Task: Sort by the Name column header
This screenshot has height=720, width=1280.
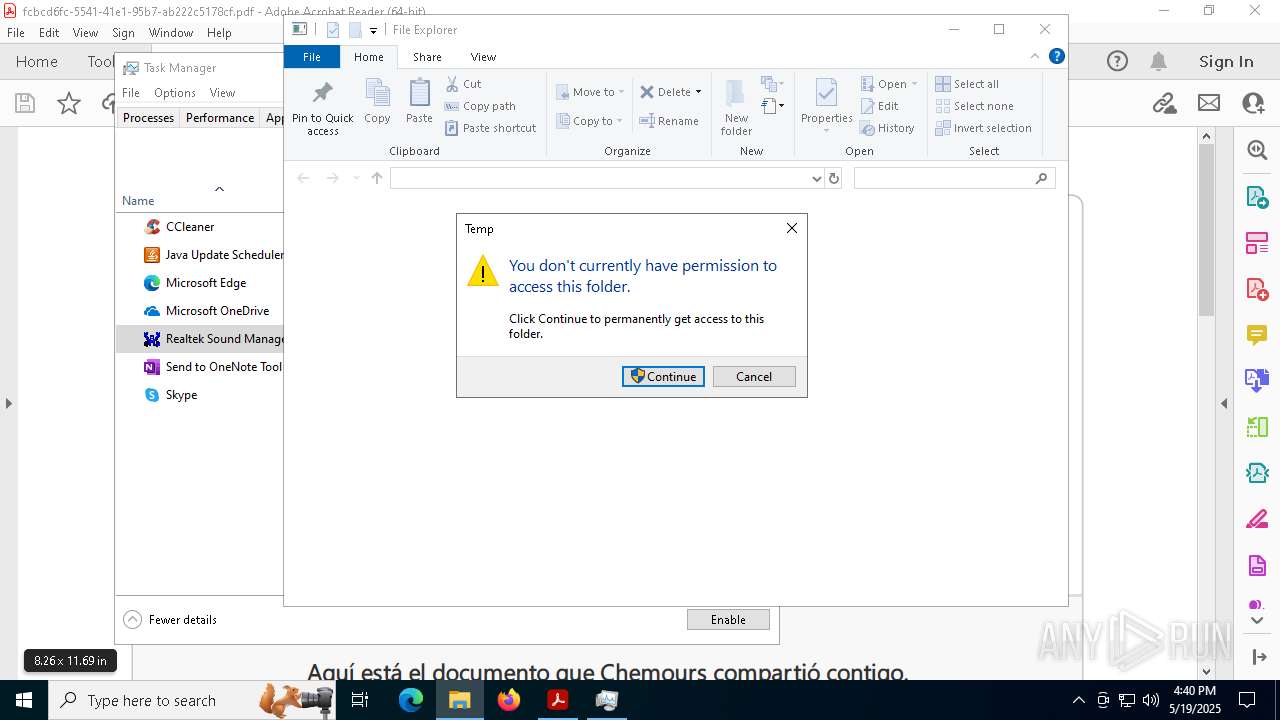Action: point(138,200)
